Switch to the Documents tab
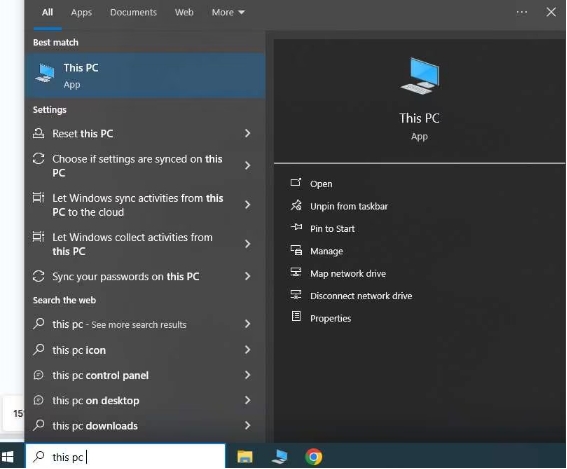Viewport: 567px width, 469px height. tap(133, 13)
